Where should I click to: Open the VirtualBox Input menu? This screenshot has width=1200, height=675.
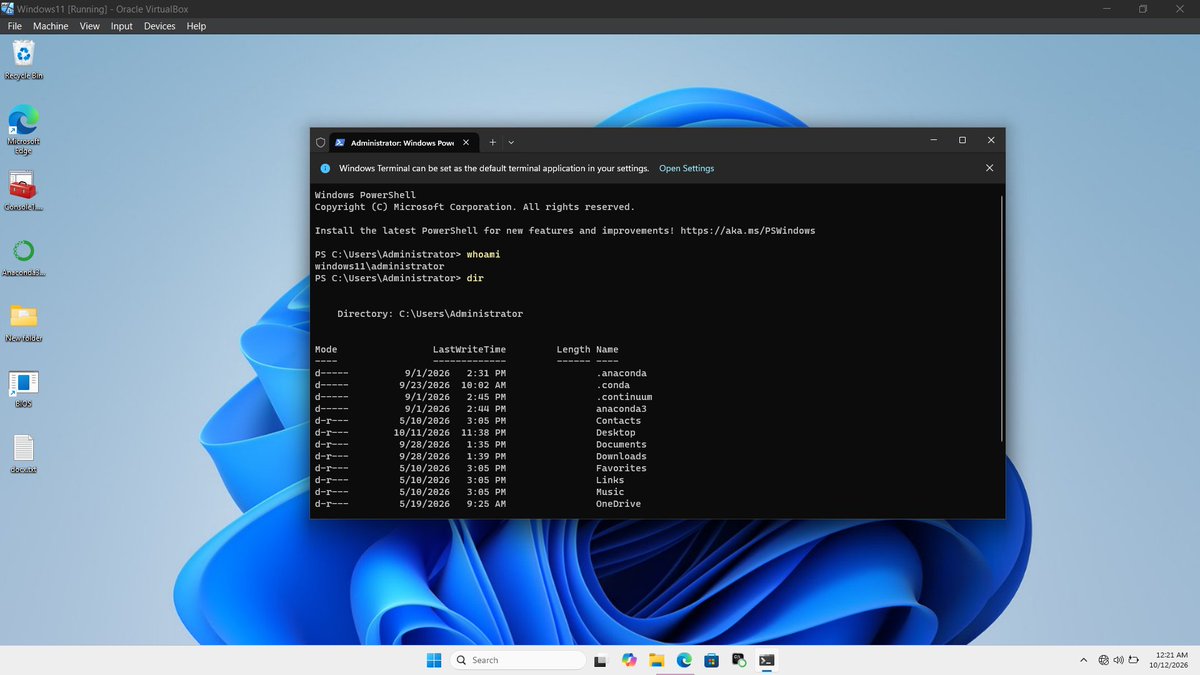tap(122, 26)
